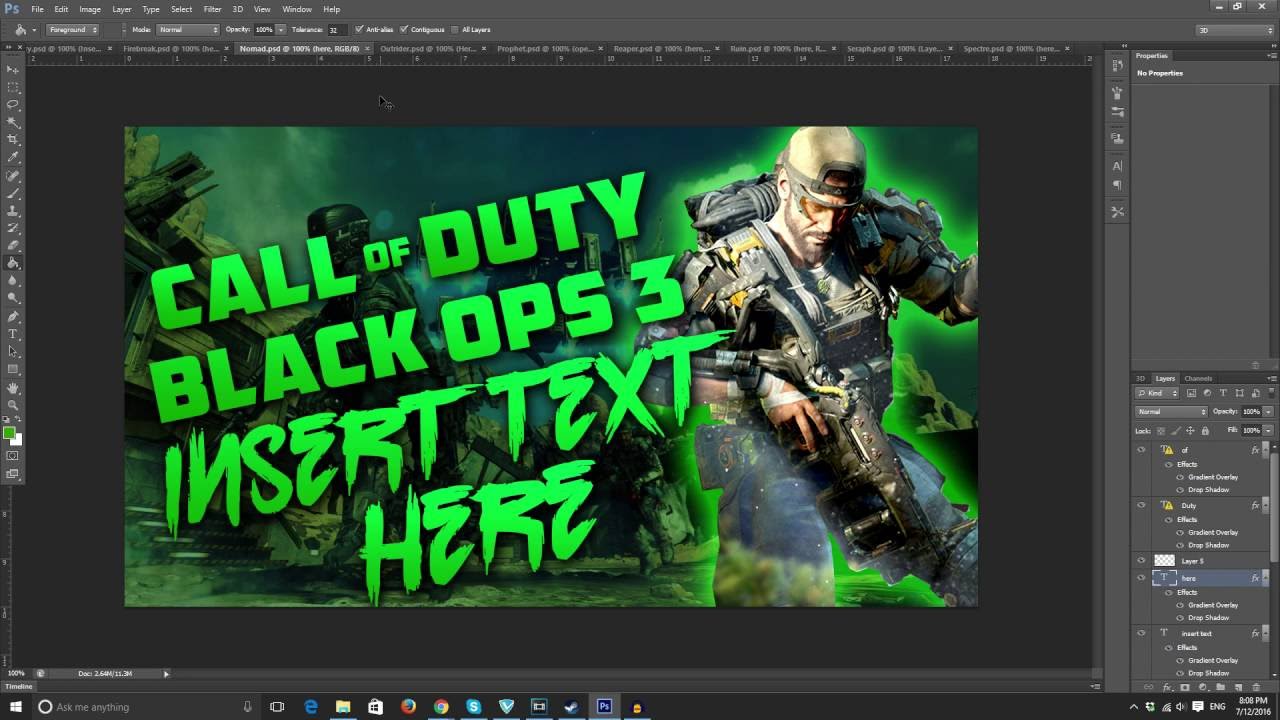
Task: Select the Dodge tool
Action: (13, 298)
